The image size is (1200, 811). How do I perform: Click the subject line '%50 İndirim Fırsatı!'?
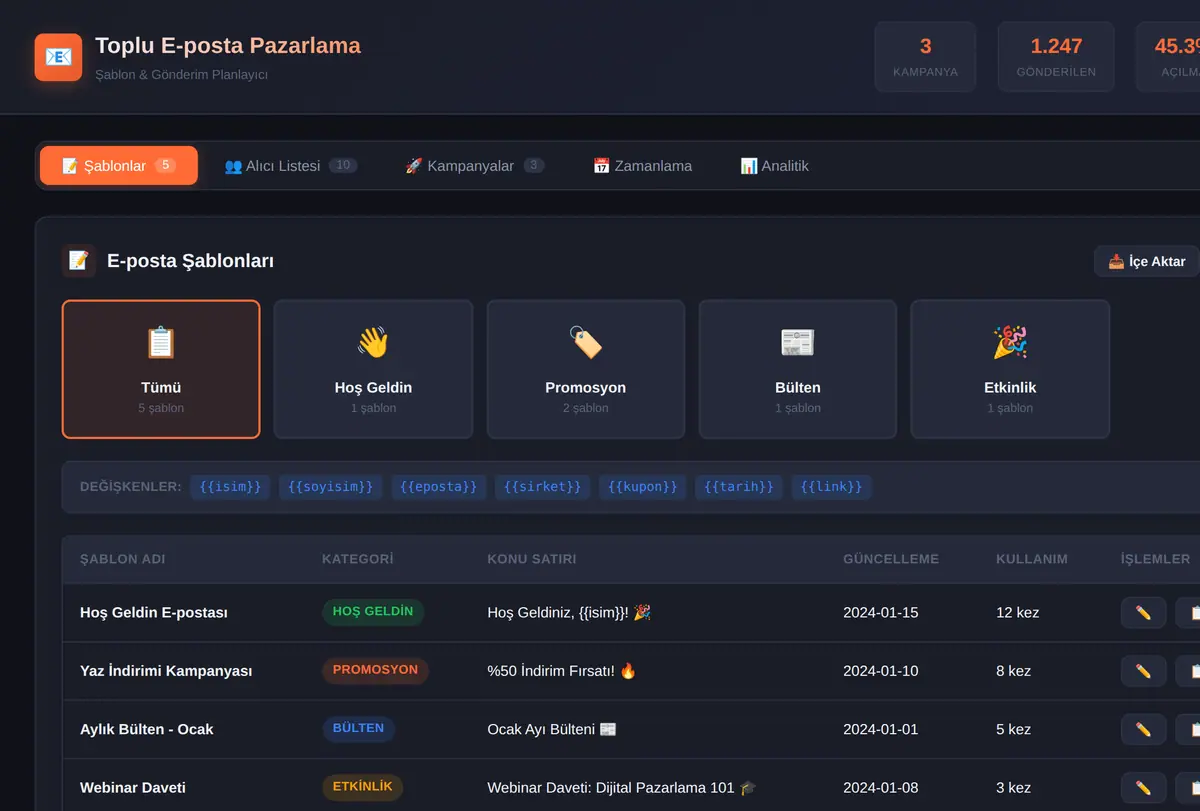562,671
